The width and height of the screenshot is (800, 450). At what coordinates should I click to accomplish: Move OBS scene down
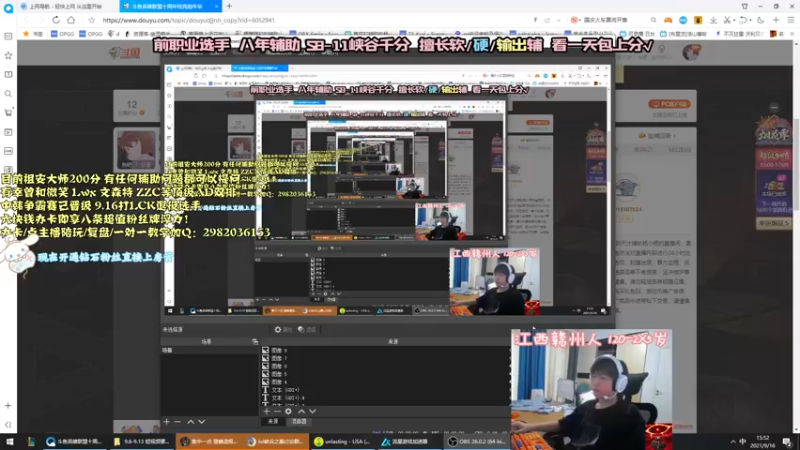(x=202, y=422)
